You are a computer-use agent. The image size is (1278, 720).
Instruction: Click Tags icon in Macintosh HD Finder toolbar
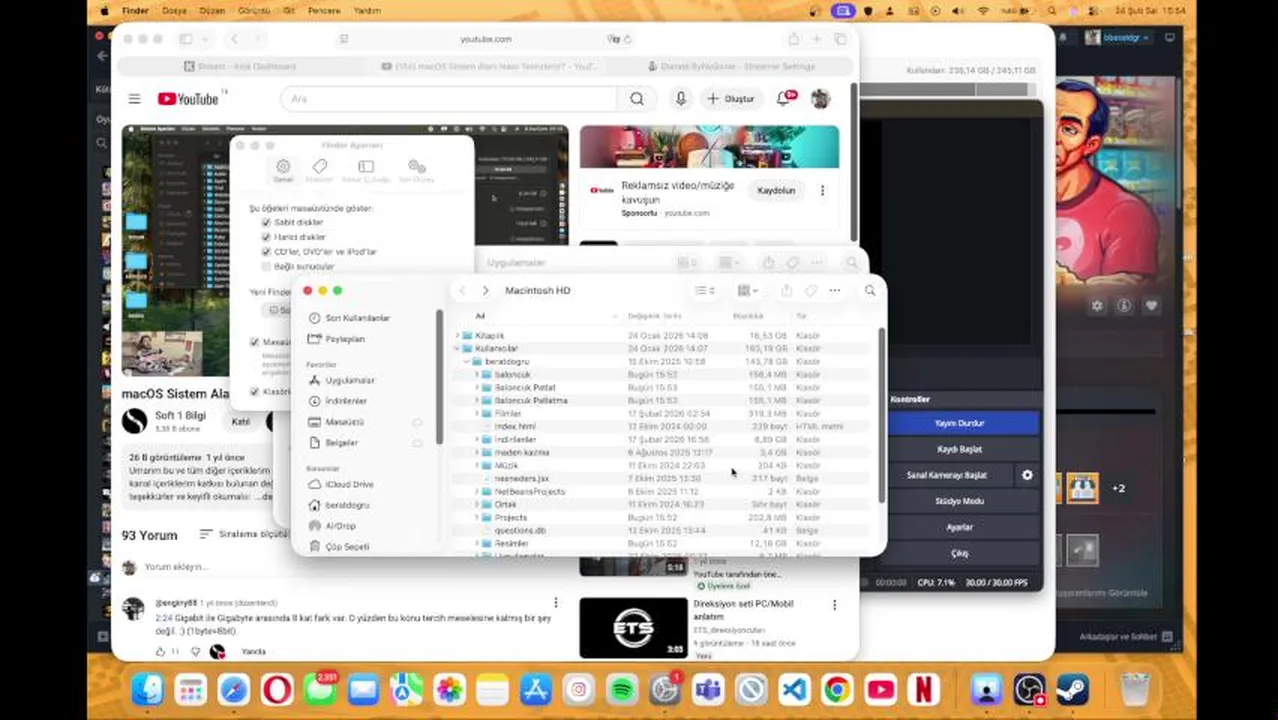coord(811,291)
